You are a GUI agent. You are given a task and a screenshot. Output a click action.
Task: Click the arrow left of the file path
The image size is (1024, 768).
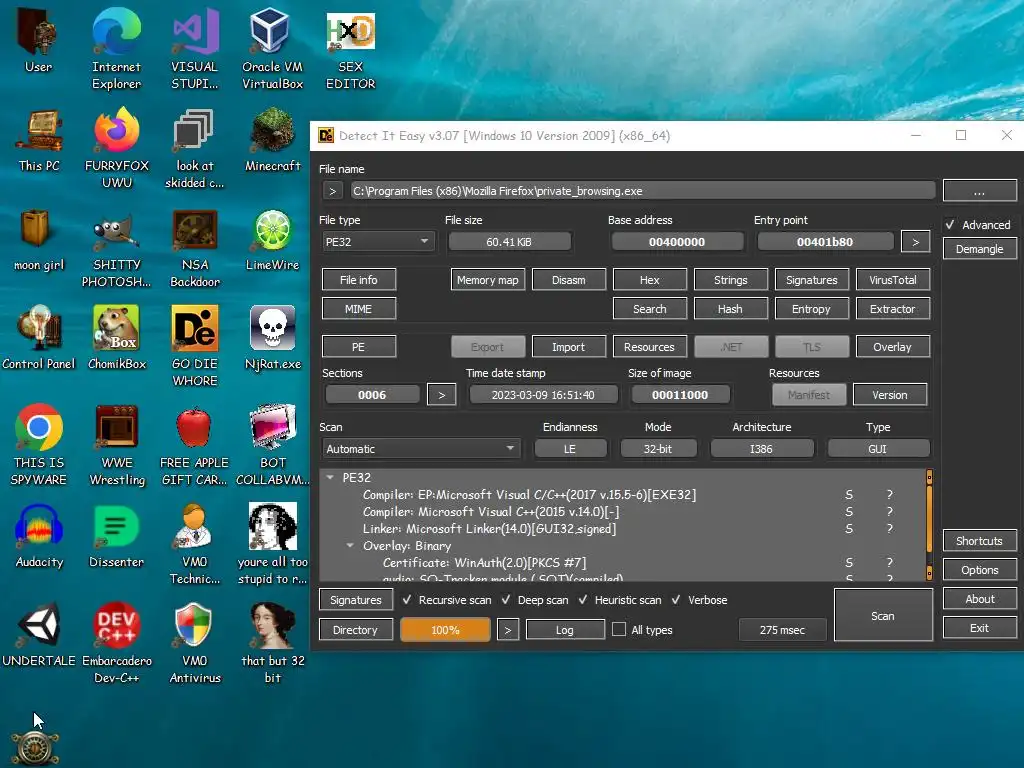coord(332,191)
